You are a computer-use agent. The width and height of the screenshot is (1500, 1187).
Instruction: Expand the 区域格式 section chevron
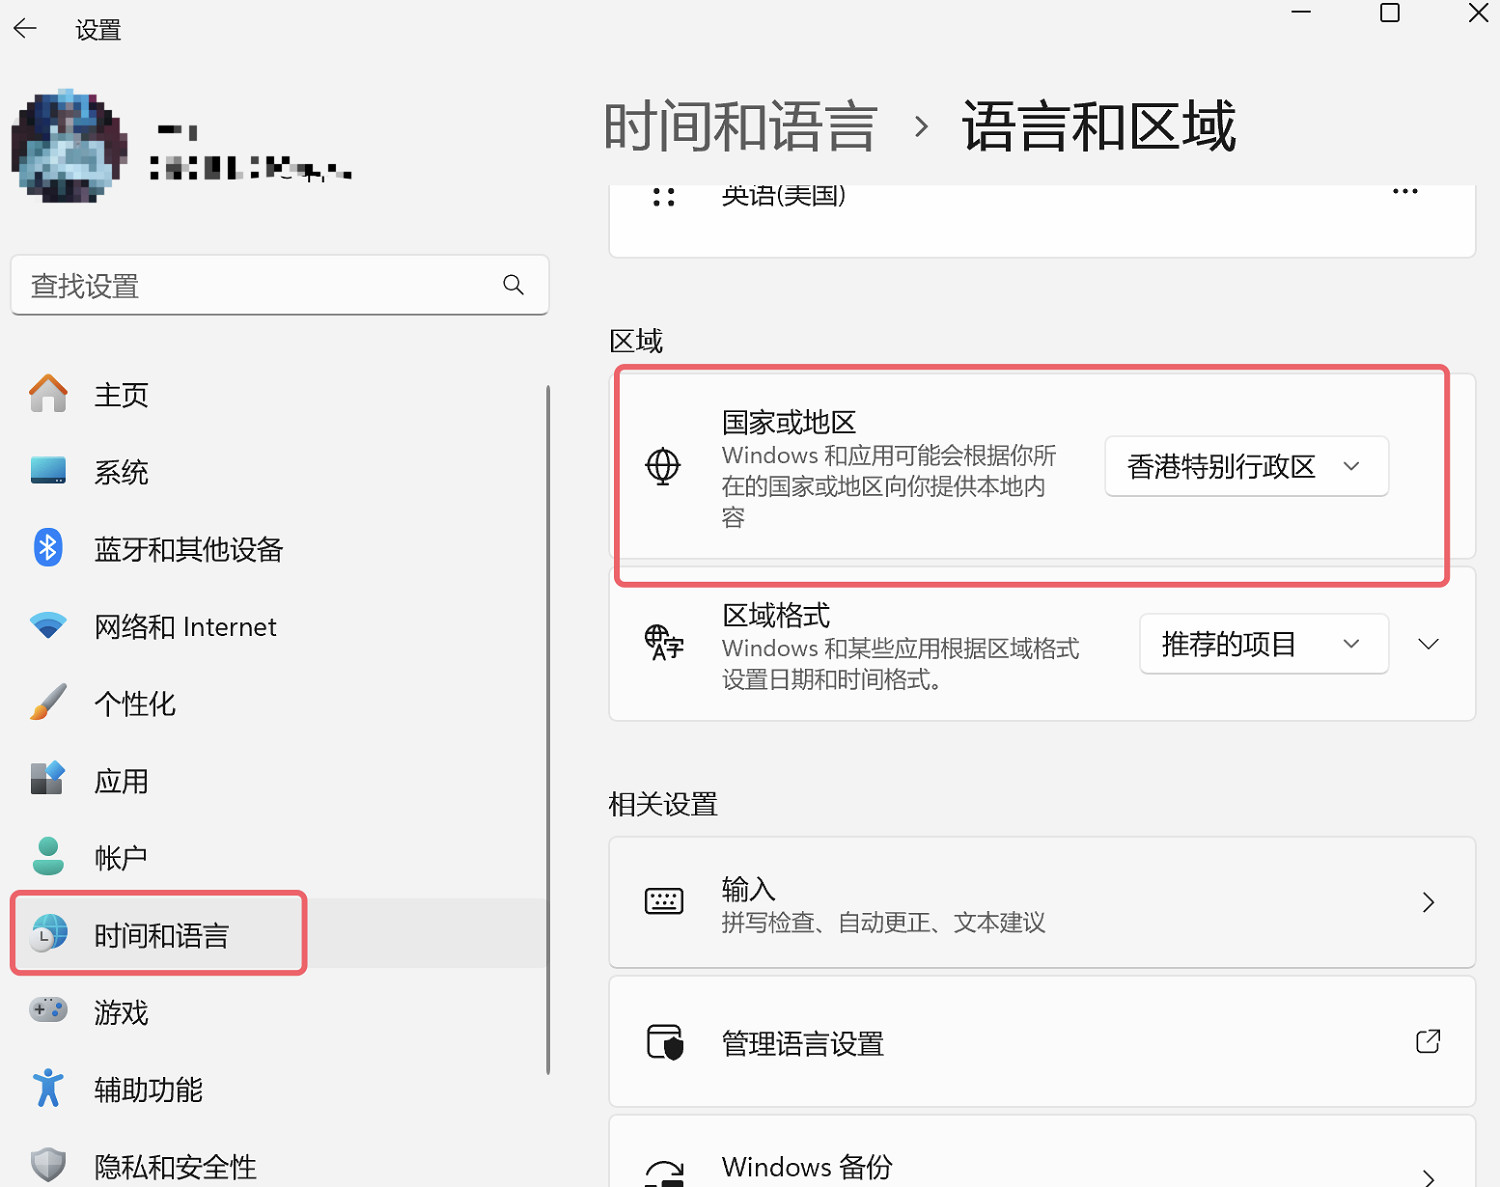click(1428, 643)
